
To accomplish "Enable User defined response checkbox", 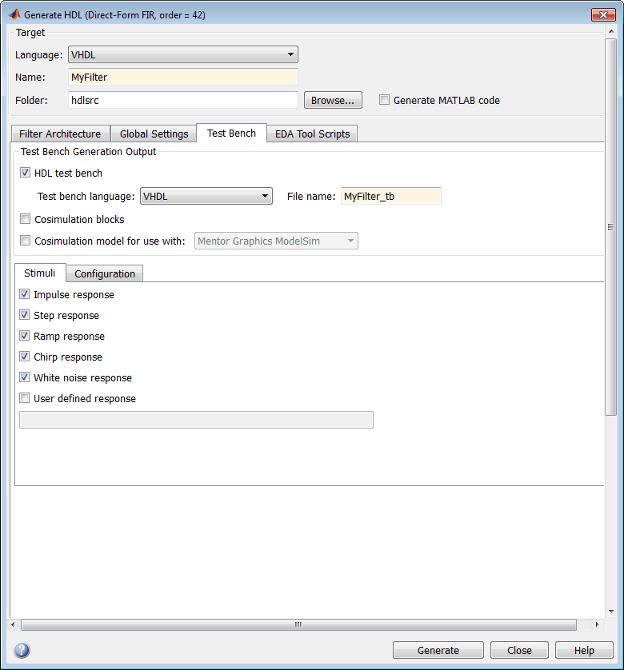I will click(24, 398).
